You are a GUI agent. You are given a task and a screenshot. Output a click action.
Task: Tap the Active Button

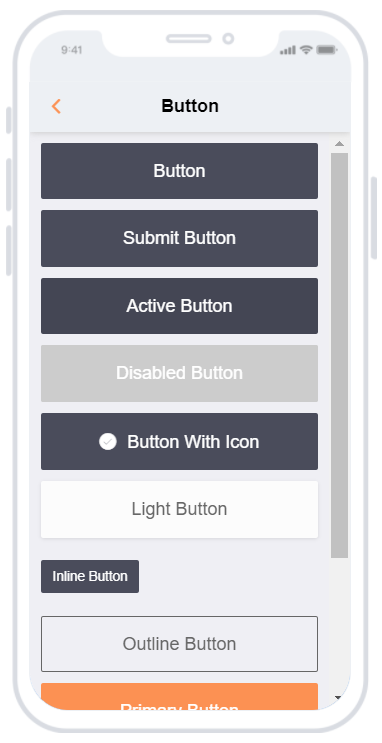[x=179, y=306]
